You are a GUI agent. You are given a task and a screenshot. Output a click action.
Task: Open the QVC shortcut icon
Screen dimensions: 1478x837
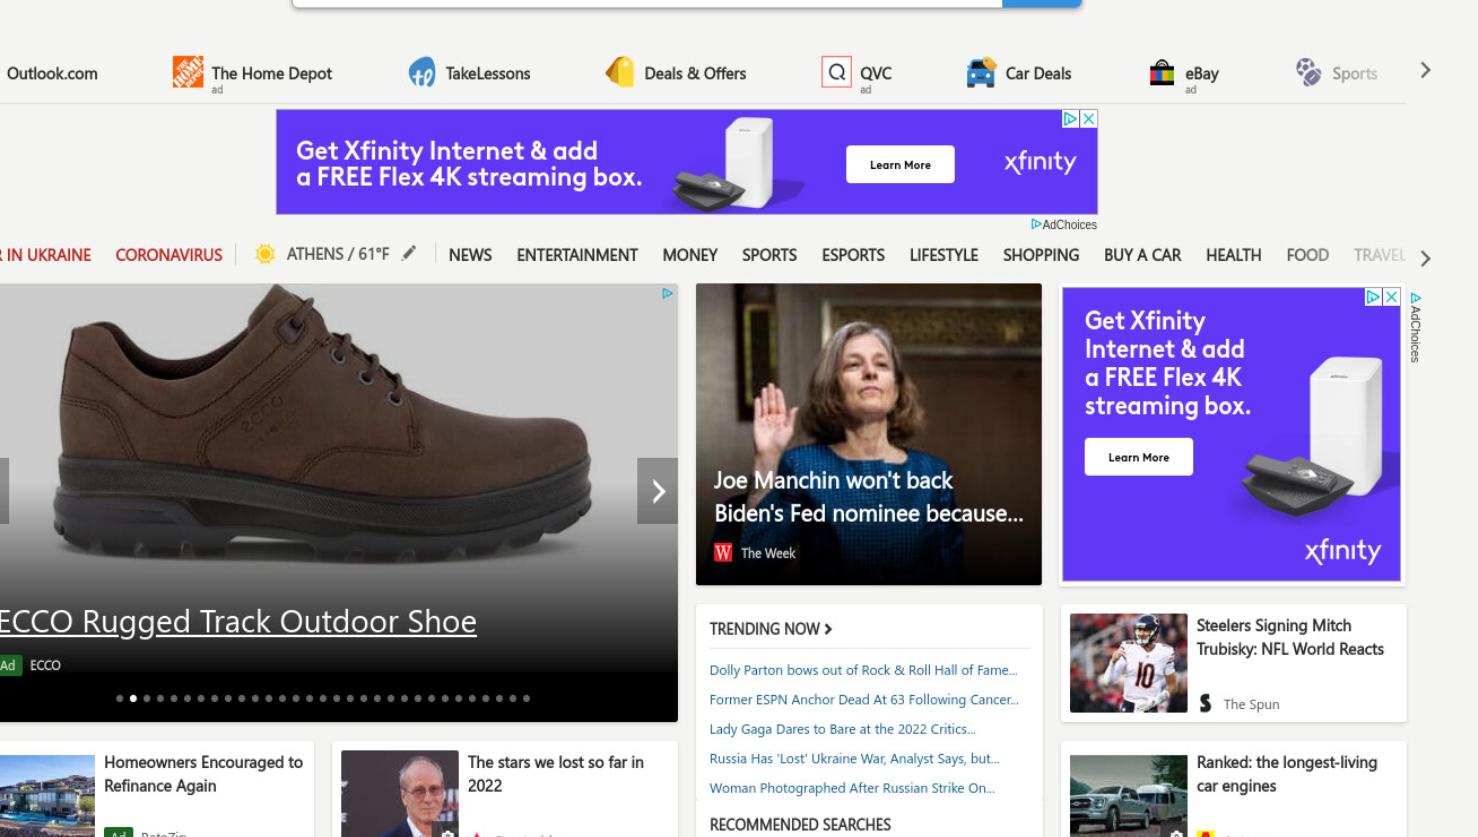pos(836,72)
